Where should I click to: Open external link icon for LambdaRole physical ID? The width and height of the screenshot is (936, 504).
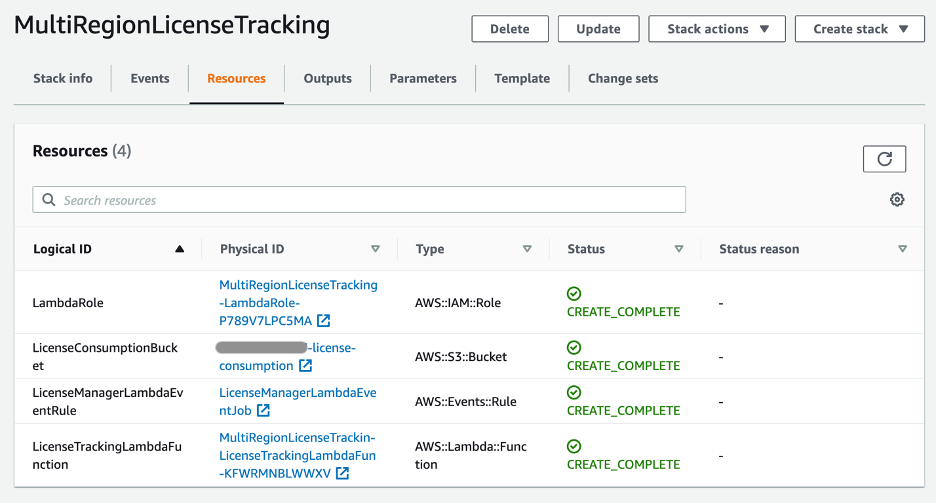(324, 321)
